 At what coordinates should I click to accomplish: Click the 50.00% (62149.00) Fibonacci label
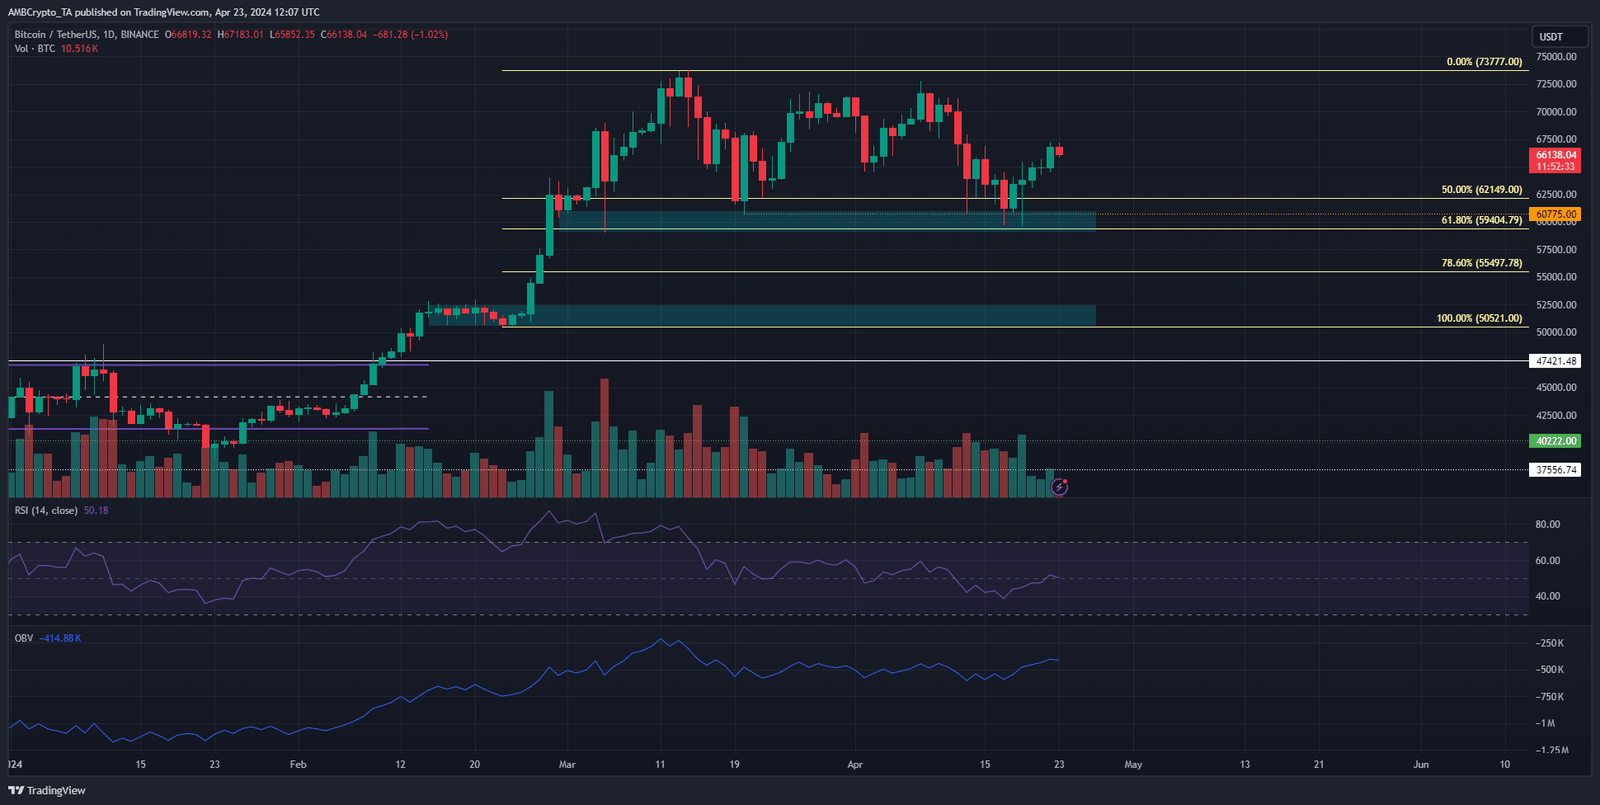(x=1482, y=190)
